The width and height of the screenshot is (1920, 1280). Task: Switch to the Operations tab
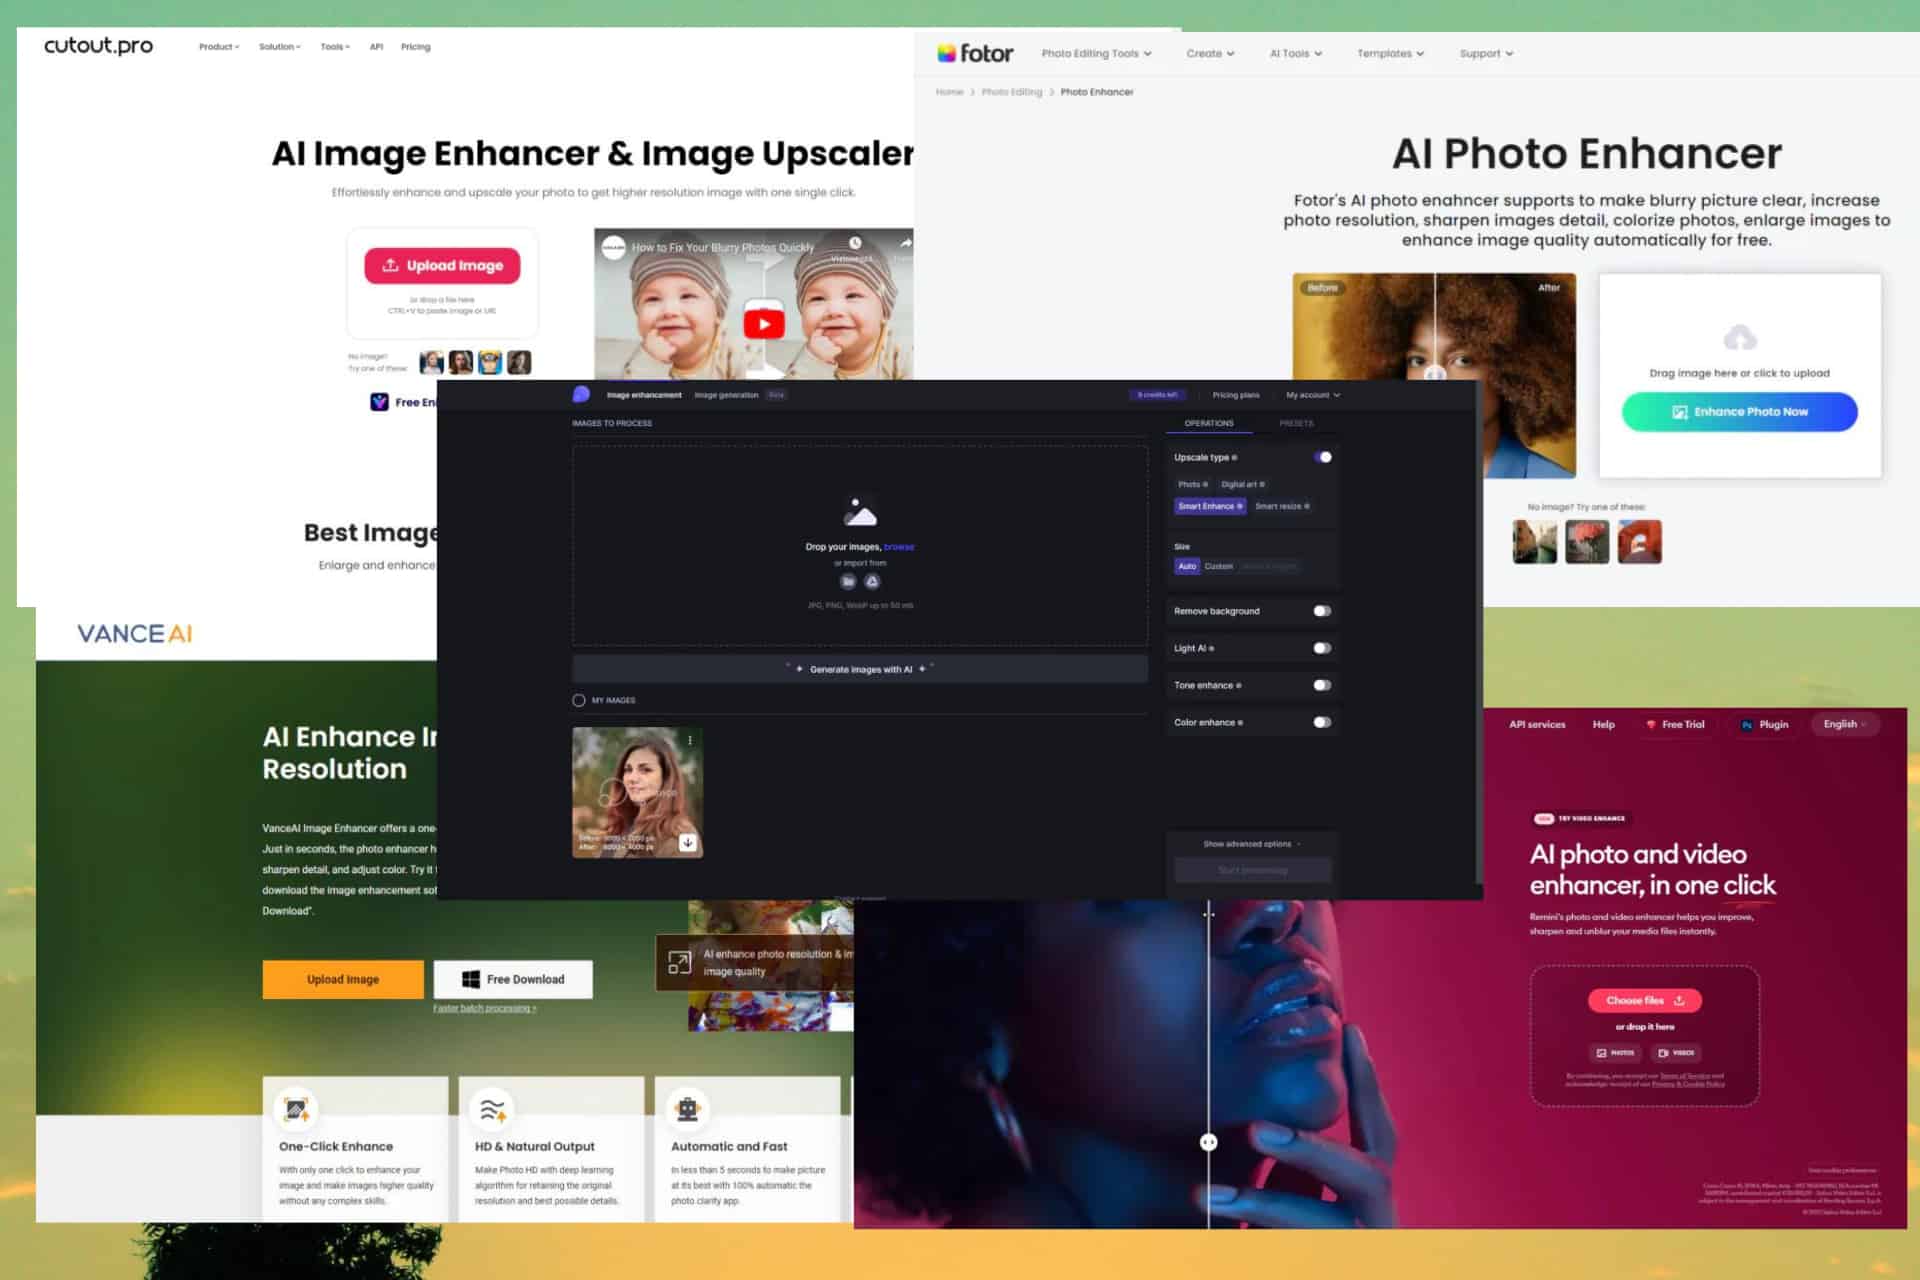click(x=1209, y=424)
